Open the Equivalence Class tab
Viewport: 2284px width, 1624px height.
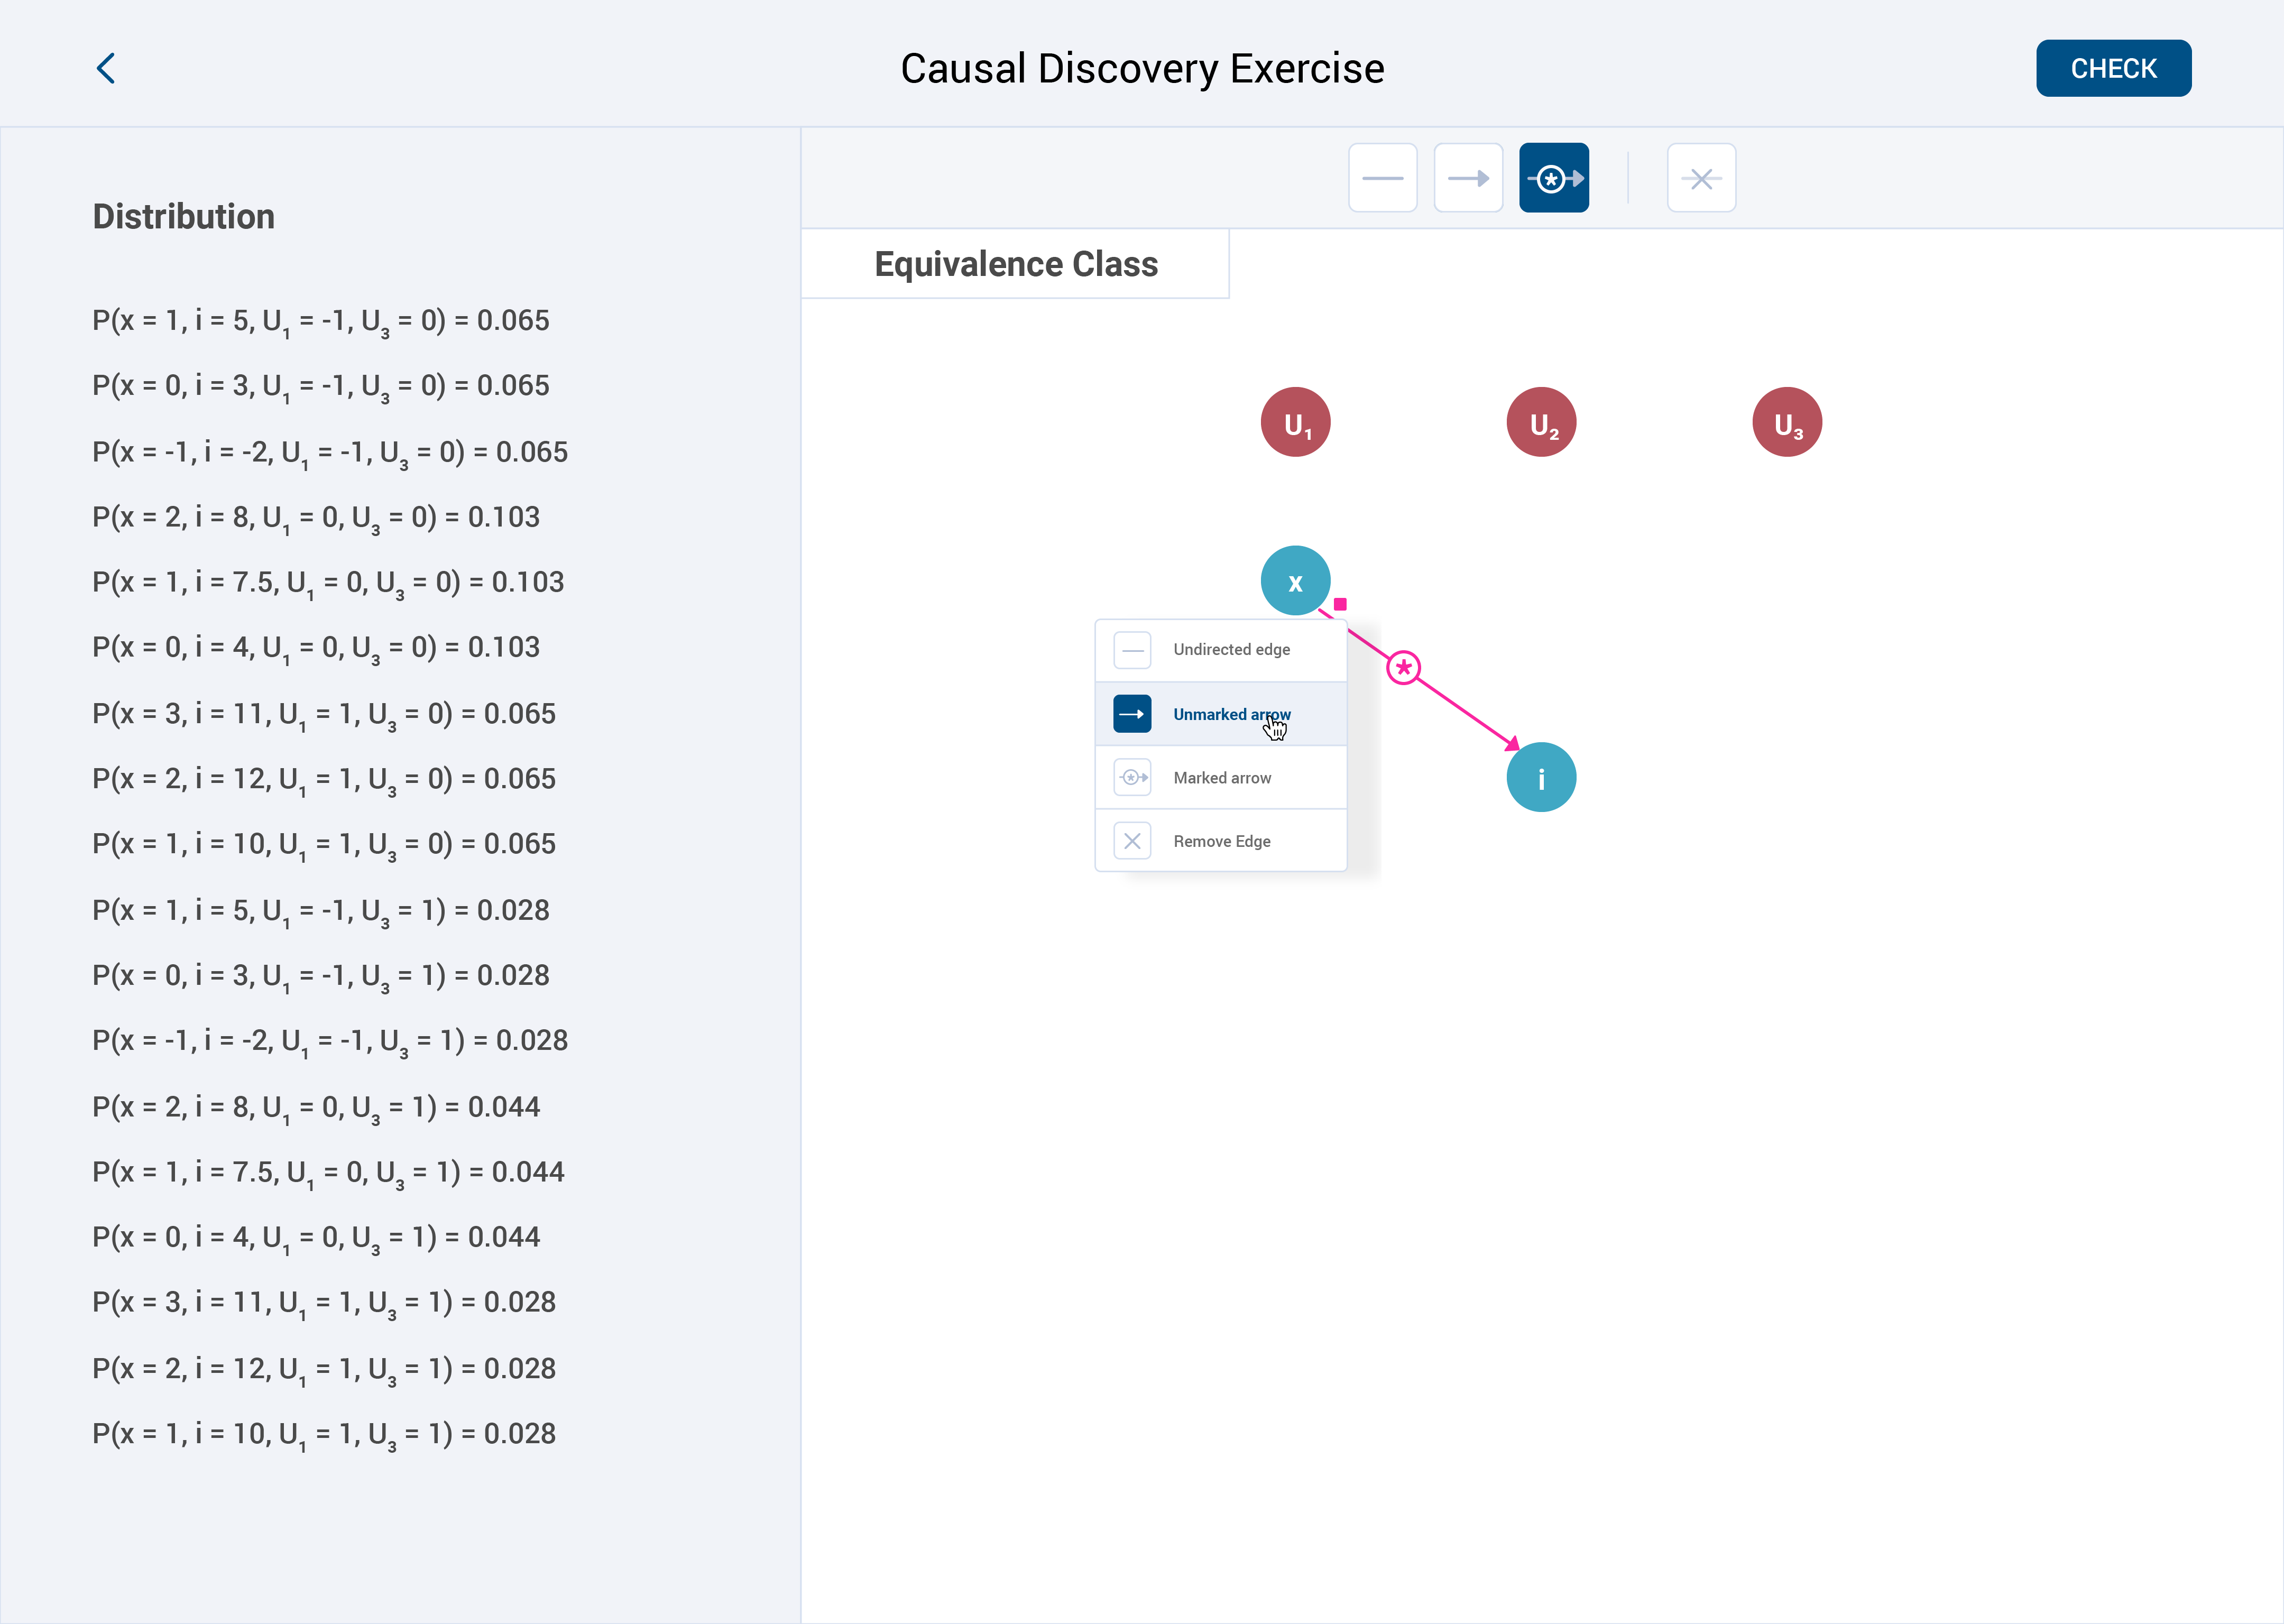coord(1015,264)
